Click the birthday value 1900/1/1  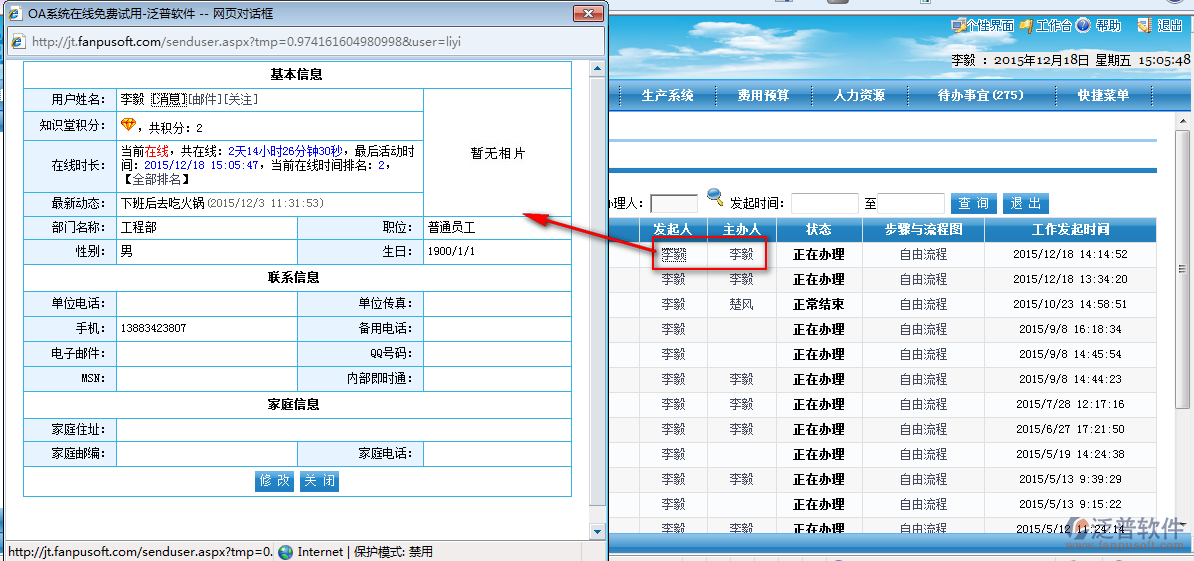[x=452, y=251]
